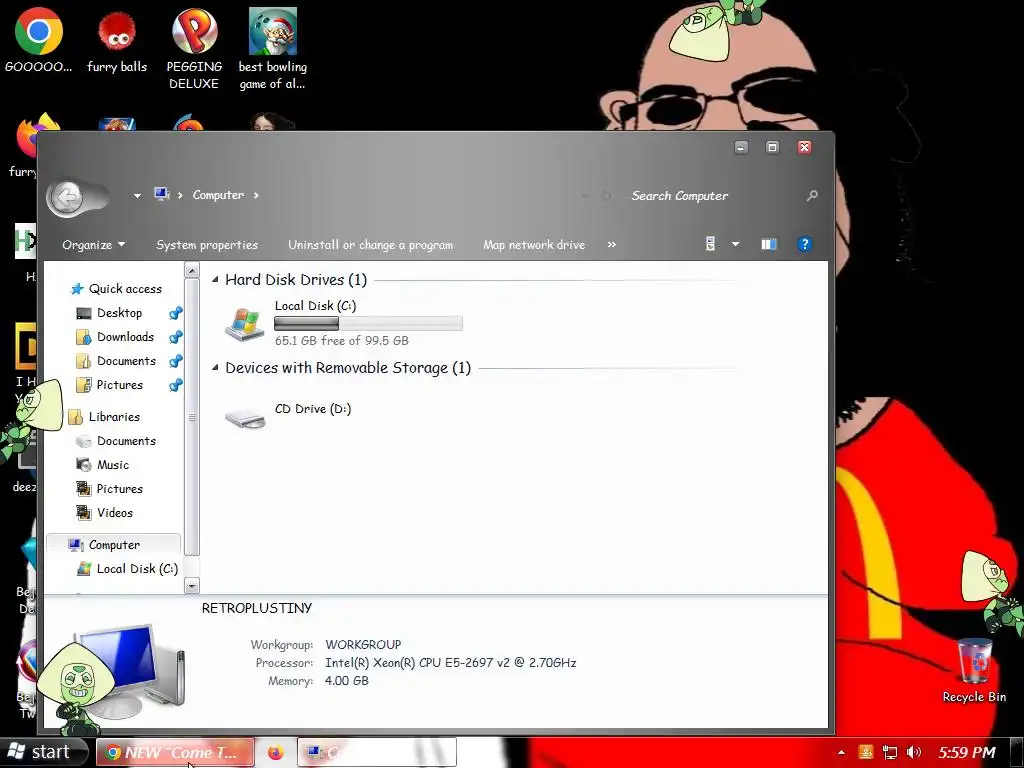Open the start menu
1024x768 pixels.
(x=43, y=752)
